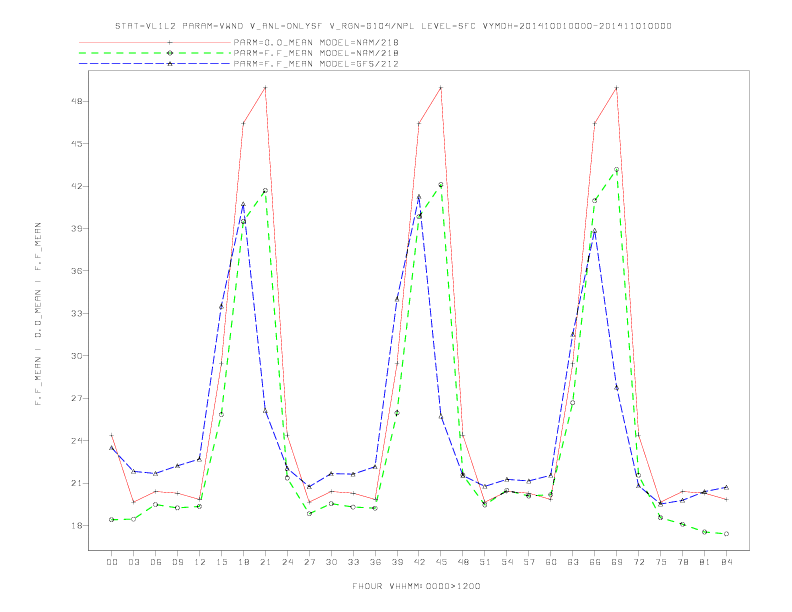Click x-axis forecast hour label 21
This screenshot has height=612, width=792.
265,562
